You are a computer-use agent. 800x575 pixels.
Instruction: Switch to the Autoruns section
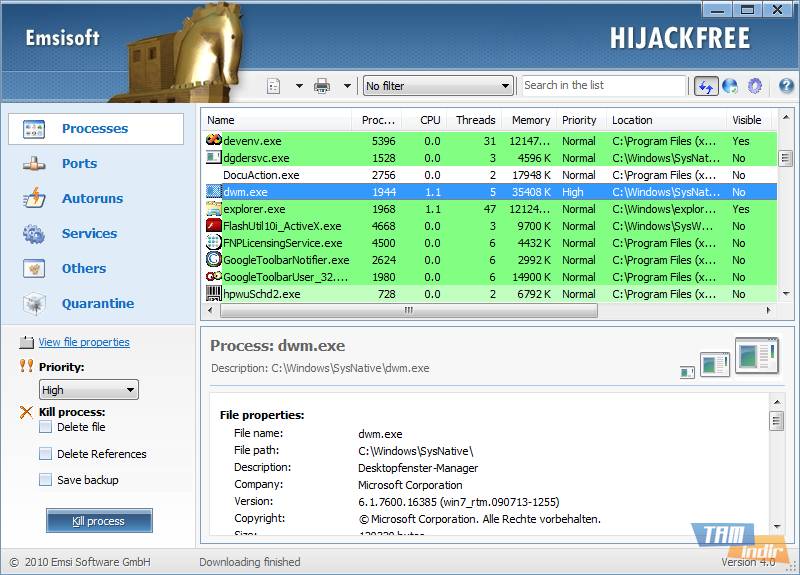click(x=92, y=198)
